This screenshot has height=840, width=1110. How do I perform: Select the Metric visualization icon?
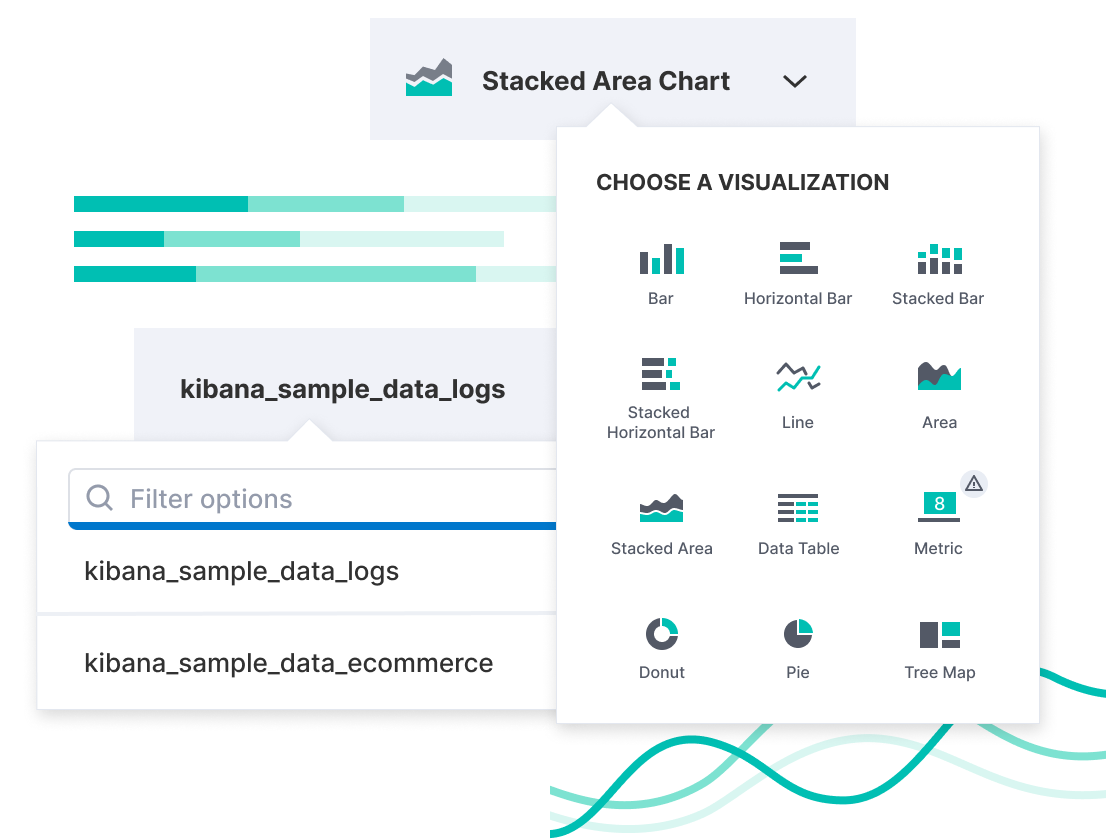tap(939, 507)
